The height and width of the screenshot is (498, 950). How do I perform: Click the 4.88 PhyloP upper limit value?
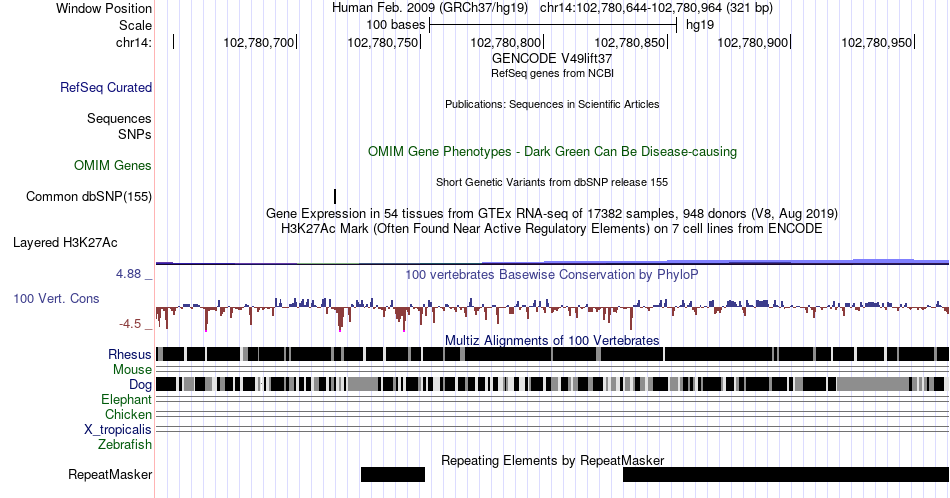pyautogui.click(x=128, y=274)
